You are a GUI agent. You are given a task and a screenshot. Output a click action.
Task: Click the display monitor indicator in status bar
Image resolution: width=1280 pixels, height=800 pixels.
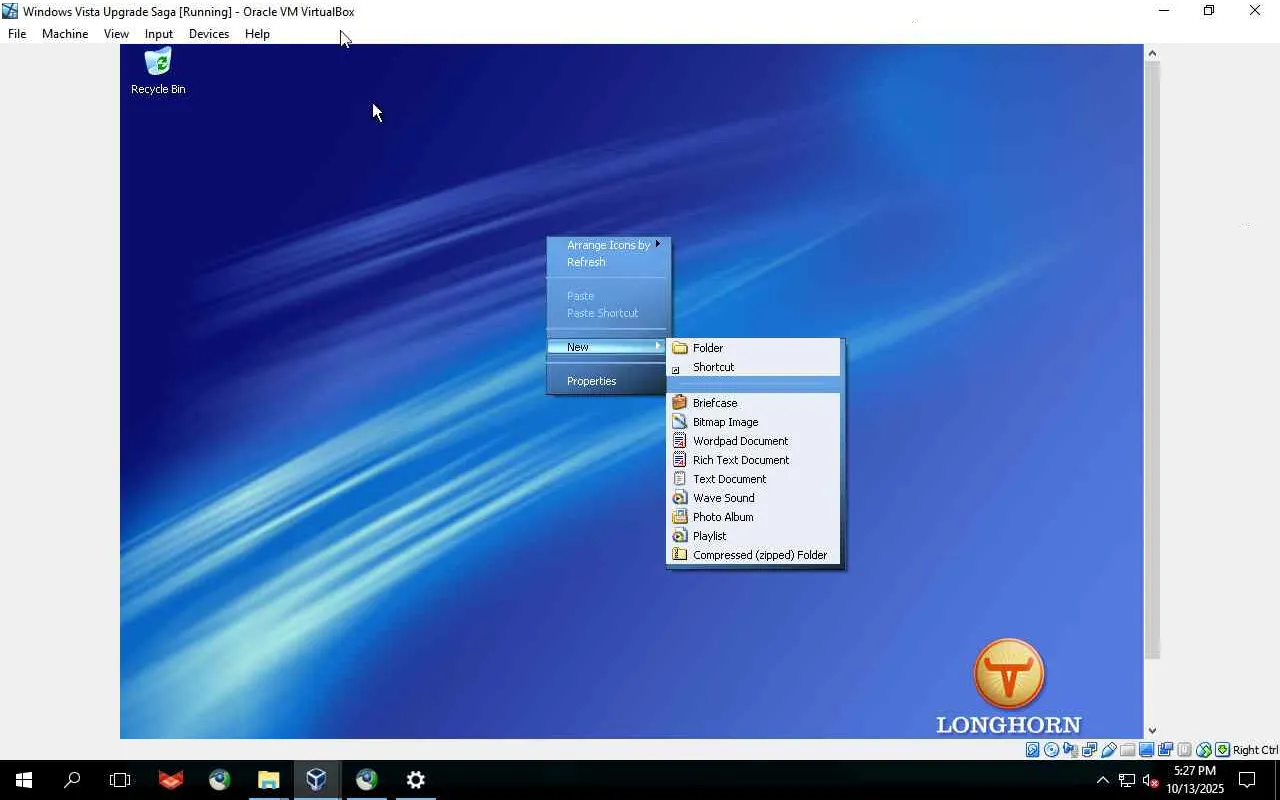pyautogui.click(x=1147, y=750)
